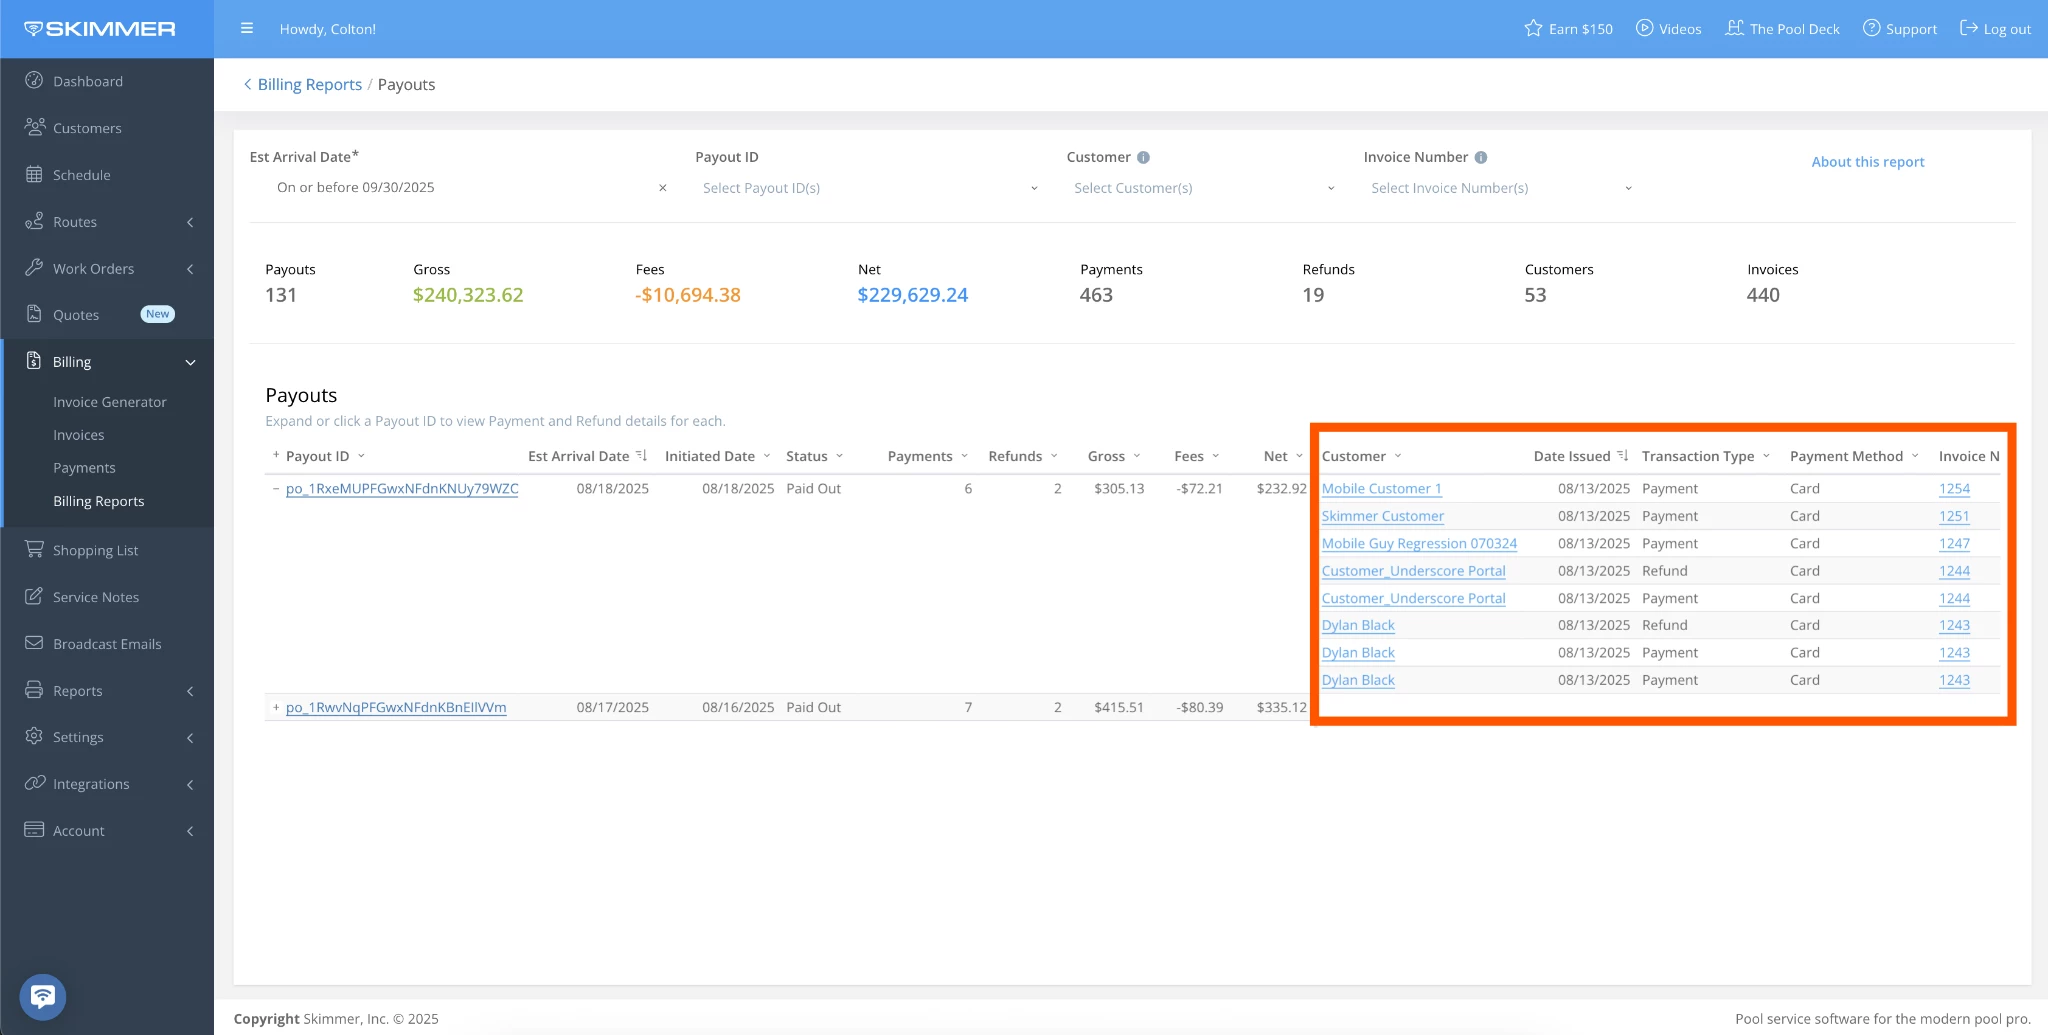Screen dimensions: 2048x1035
Task: Click Invoice Number info icon
Action: click(x=1481, y=157)
